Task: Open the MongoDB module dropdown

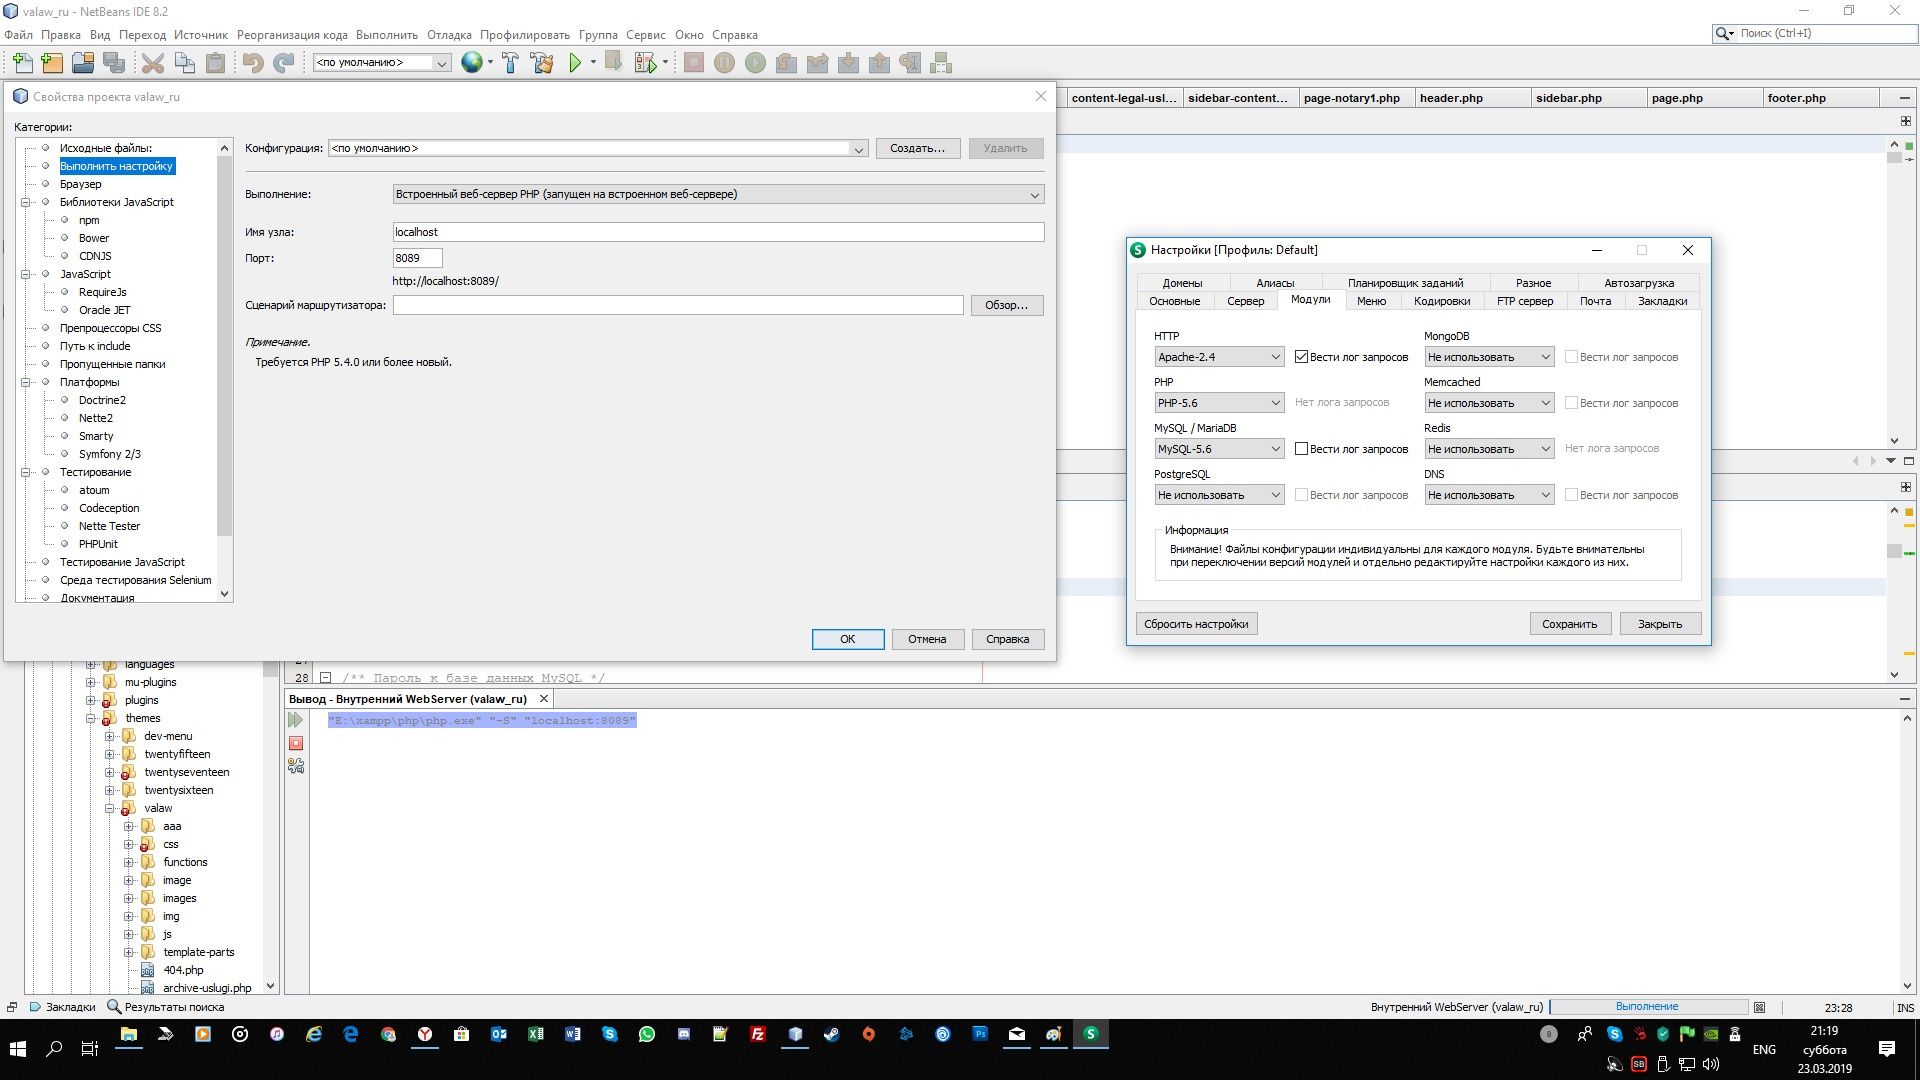Action: 1489,357
